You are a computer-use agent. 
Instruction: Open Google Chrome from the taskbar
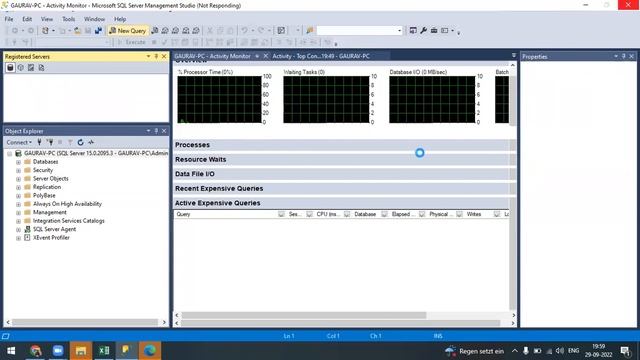pos(36,351)
